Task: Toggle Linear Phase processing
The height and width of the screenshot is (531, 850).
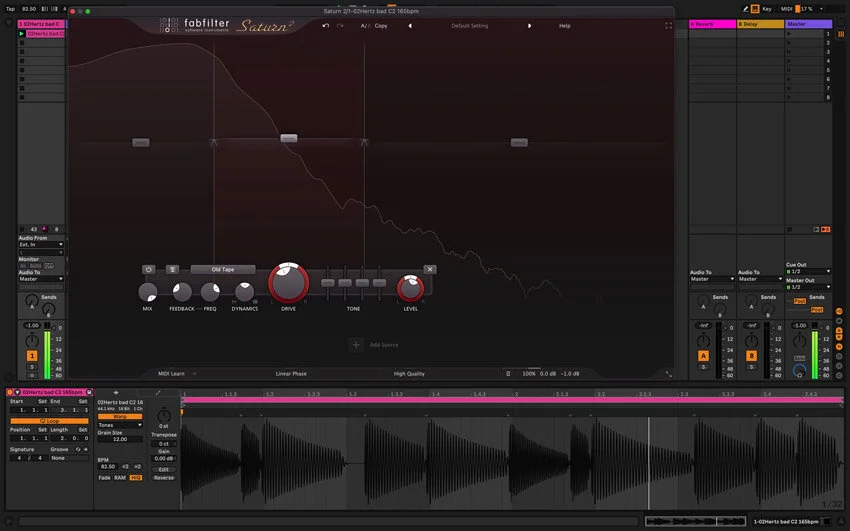Action: coord(291,373)
